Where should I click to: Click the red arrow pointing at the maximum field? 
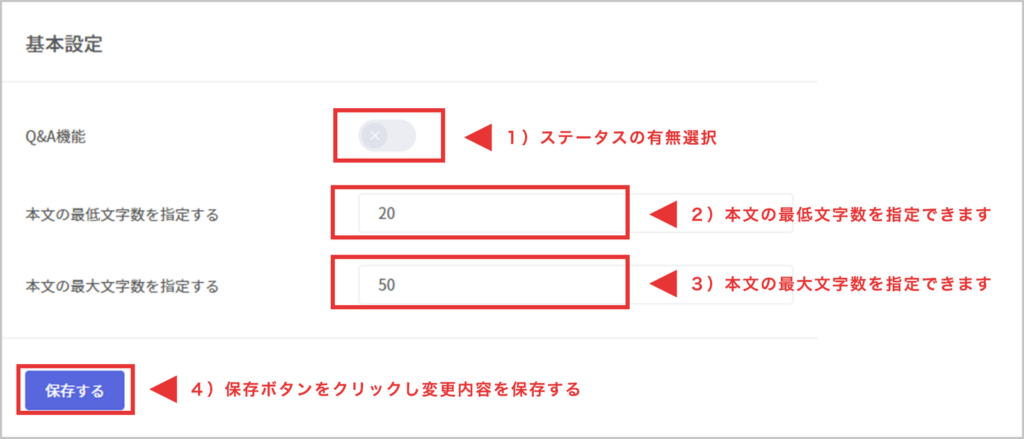[x=665, y=284]
